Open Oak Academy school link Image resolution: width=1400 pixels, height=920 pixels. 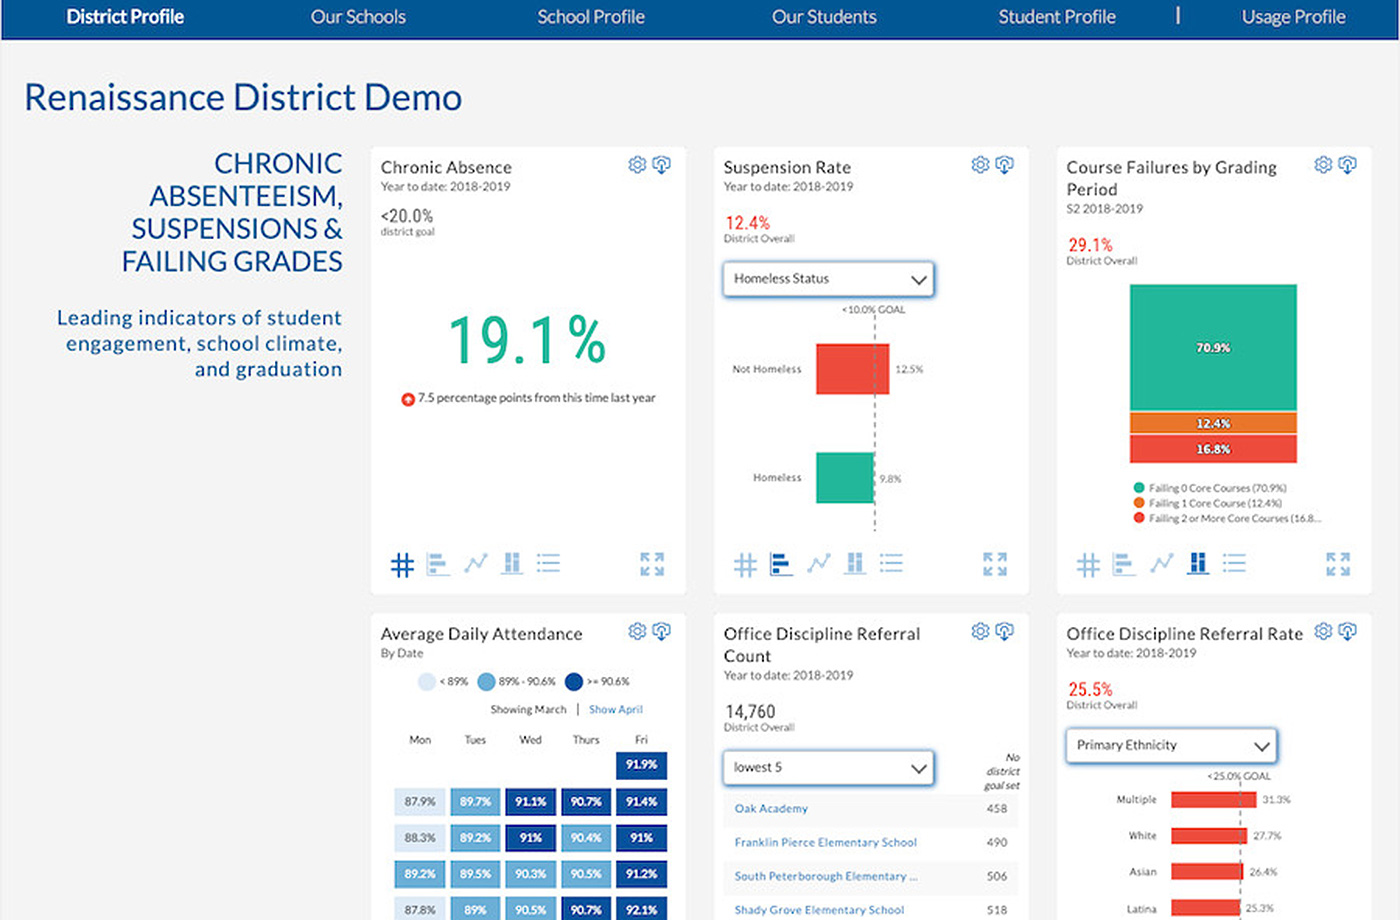pyautogui.click(x=771, y=808)
